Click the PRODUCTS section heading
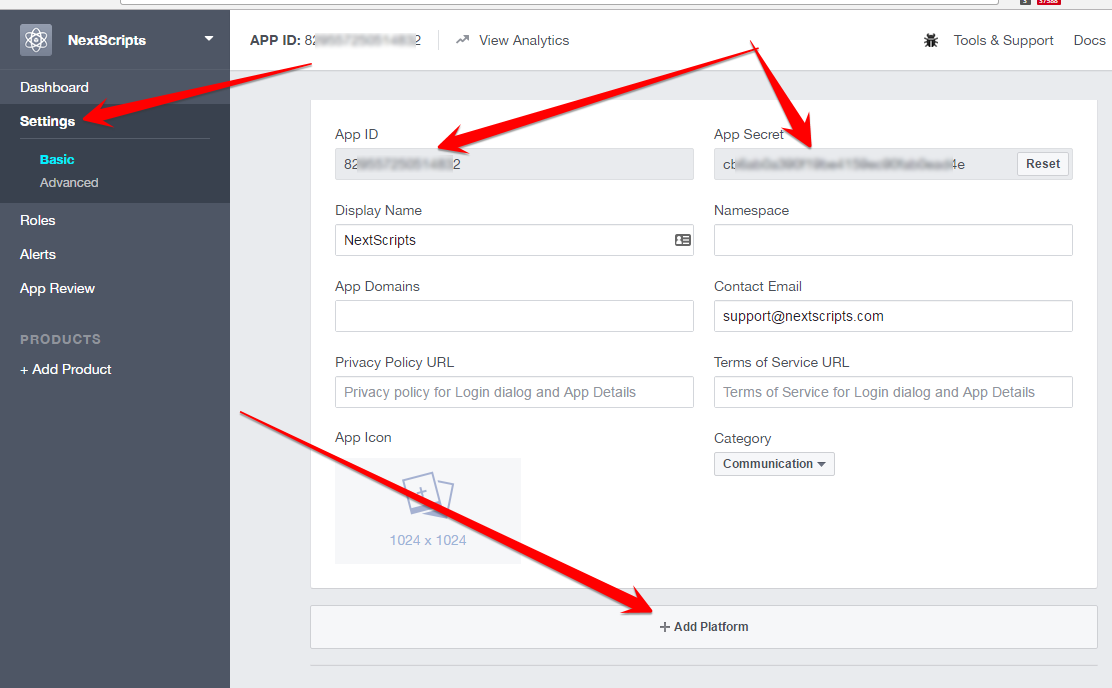This screenshot has width=1112, height=688. pos(60,339)
